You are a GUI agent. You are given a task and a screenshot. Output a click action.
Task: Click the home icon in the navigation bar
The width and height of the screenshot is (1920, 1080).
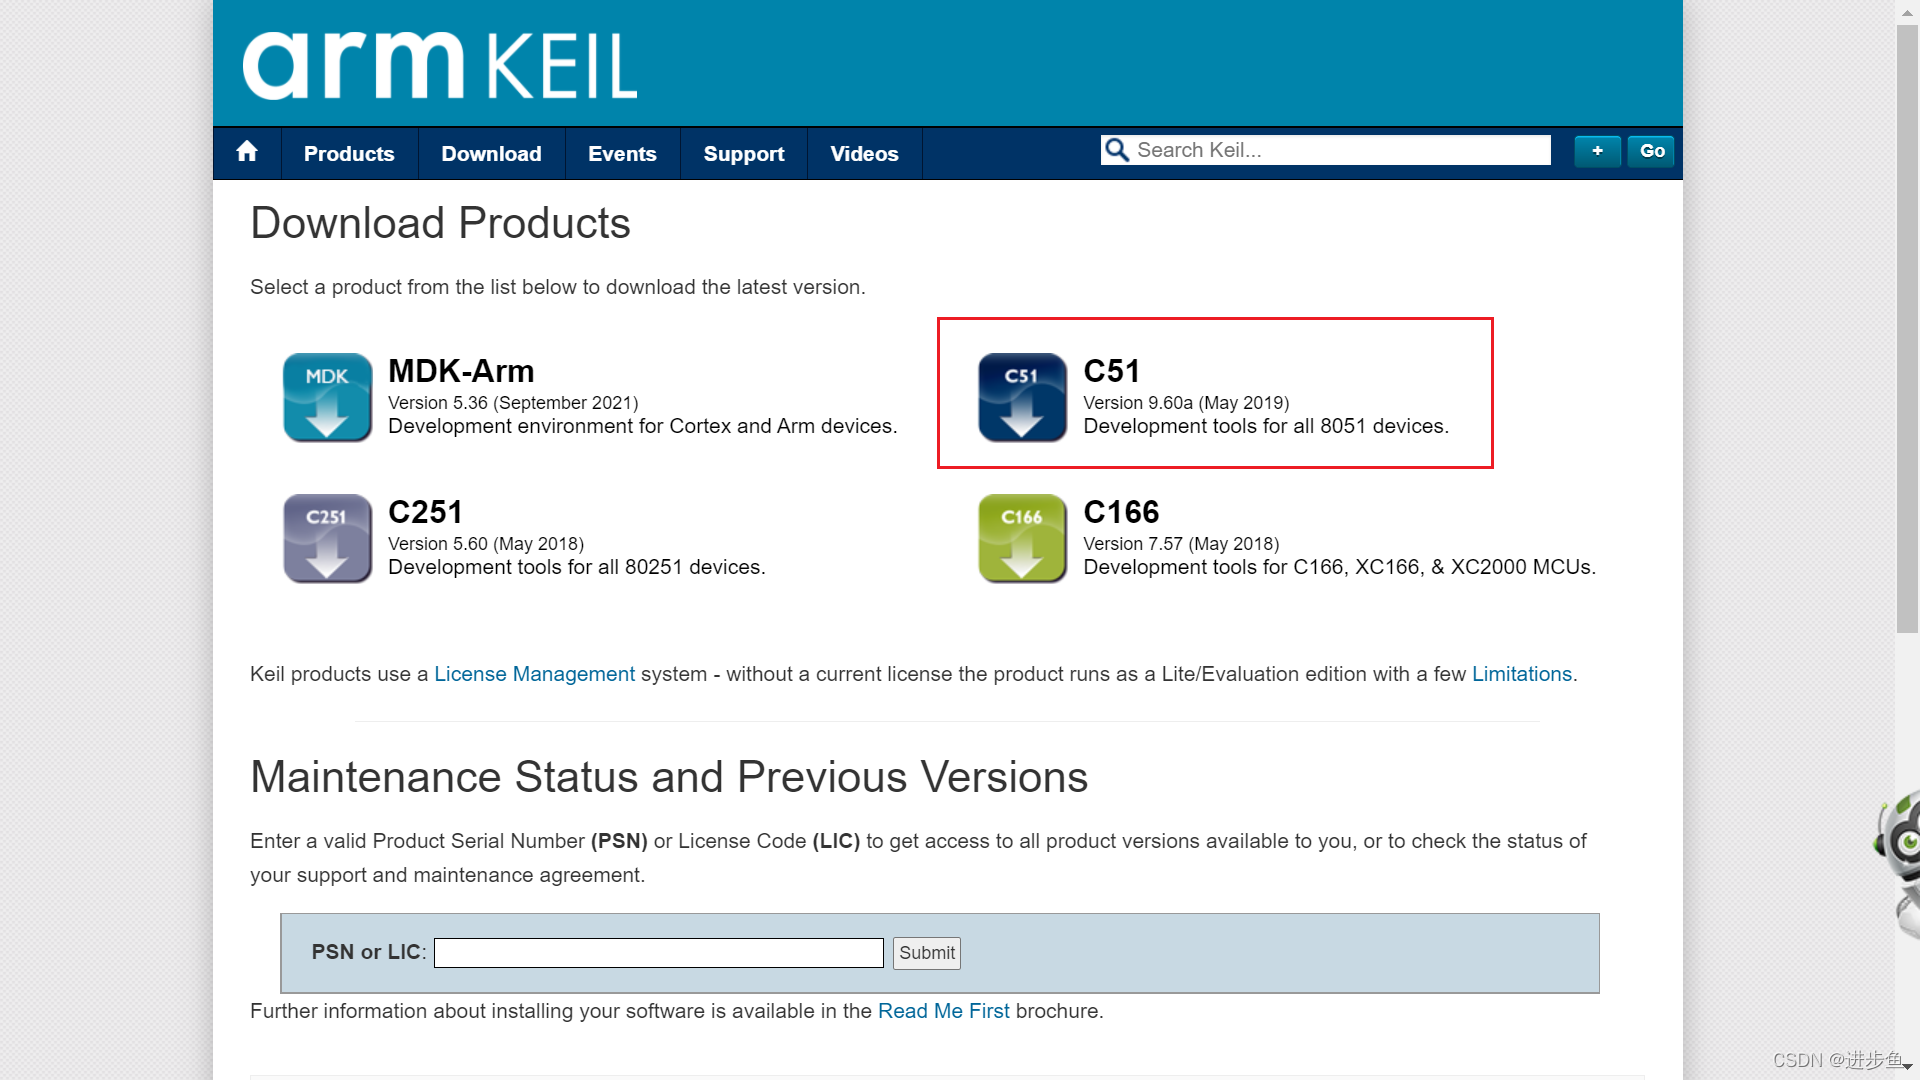[x=246, y=153]
